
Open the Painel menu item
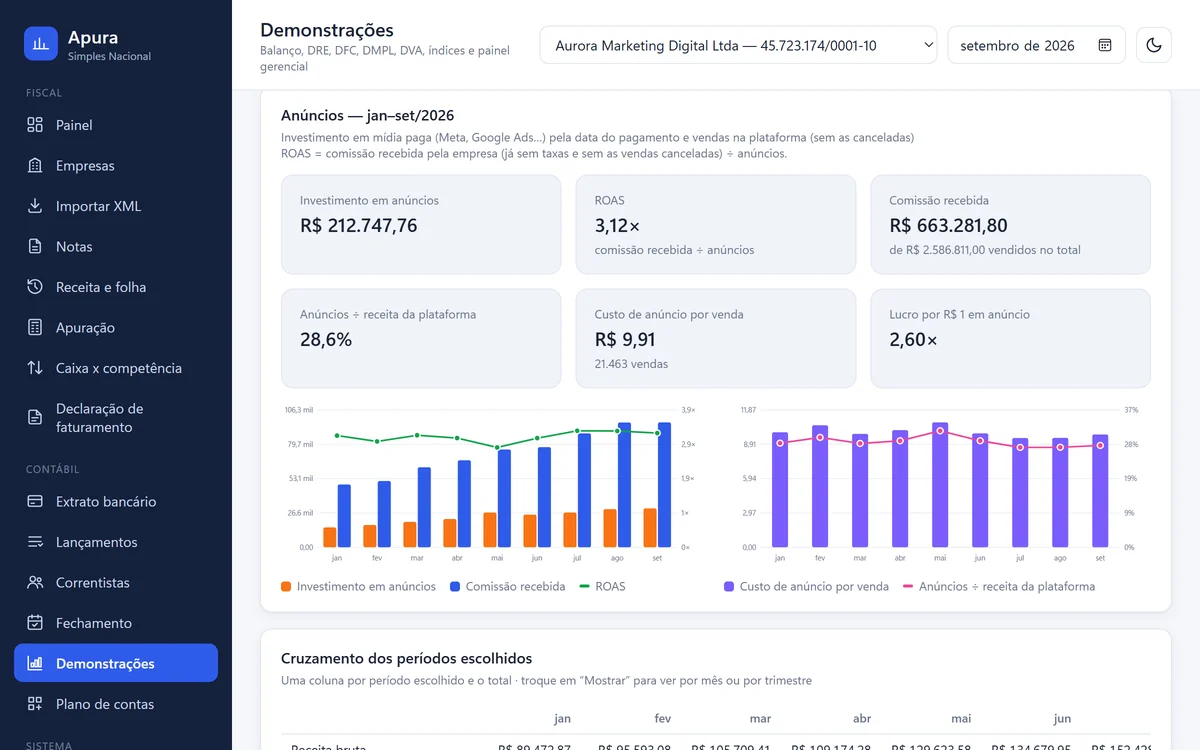pos(116,125)
